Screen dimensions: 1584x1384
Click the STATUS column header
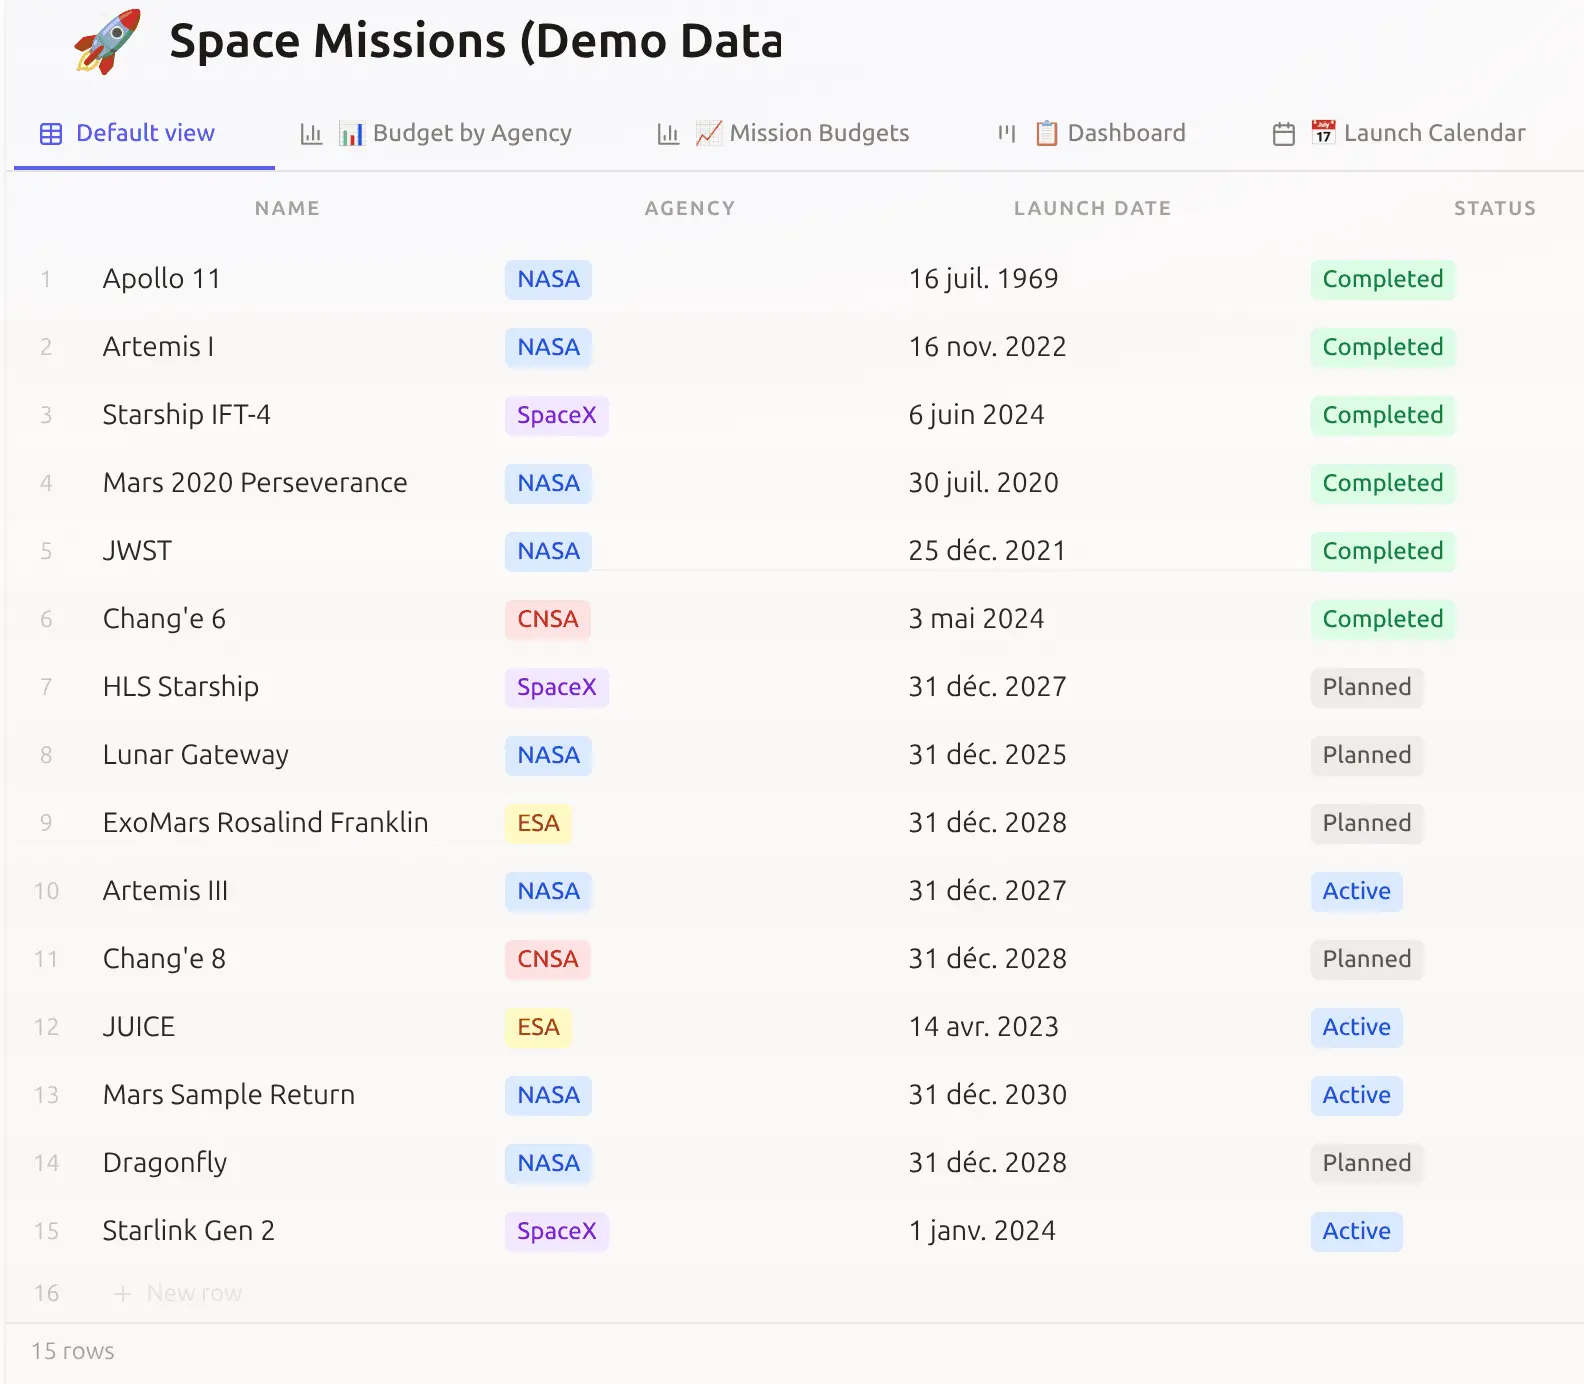tap(1495, 208)
